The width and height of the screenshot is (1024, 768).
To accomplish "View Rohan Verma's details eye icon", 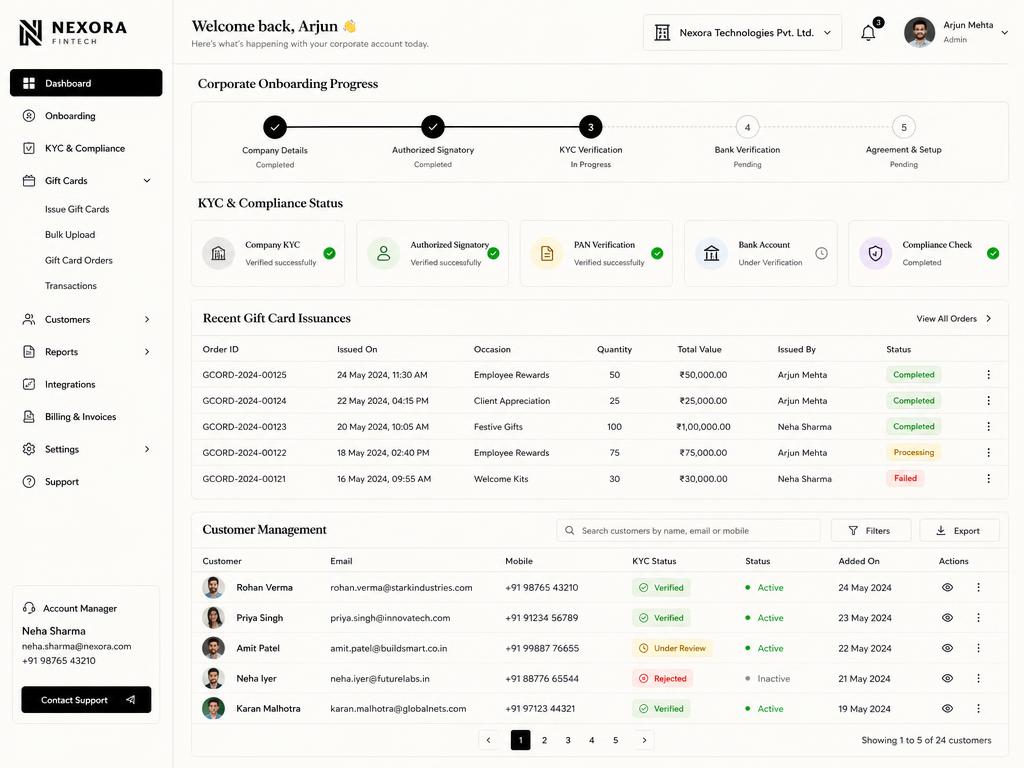I will point(948,587).
